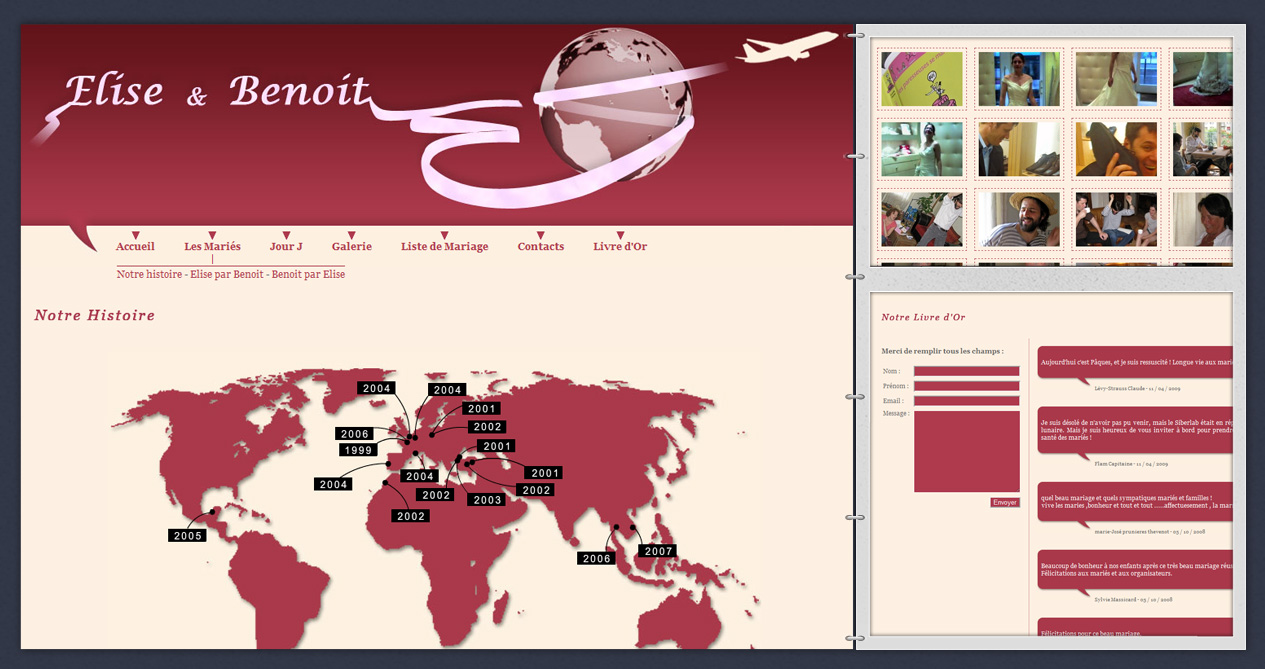Click the 2003 label on the map
Viewport: 1265px width, 669px height.
coord(487,500)
